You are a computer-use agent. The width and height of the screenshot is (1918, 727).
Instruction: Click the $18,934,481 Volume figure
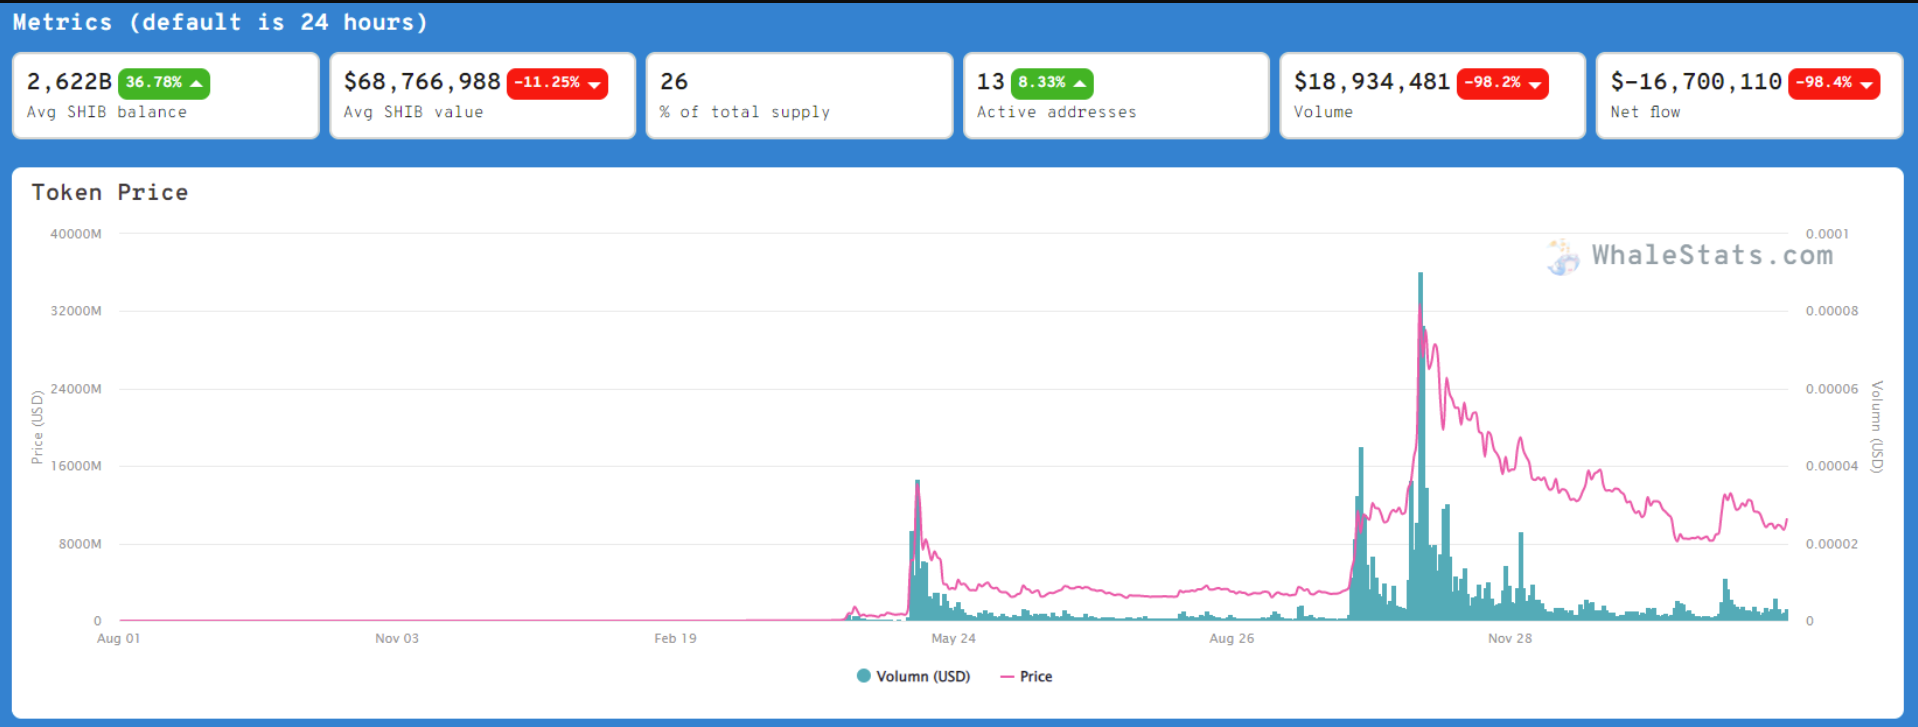(1371, 82)
